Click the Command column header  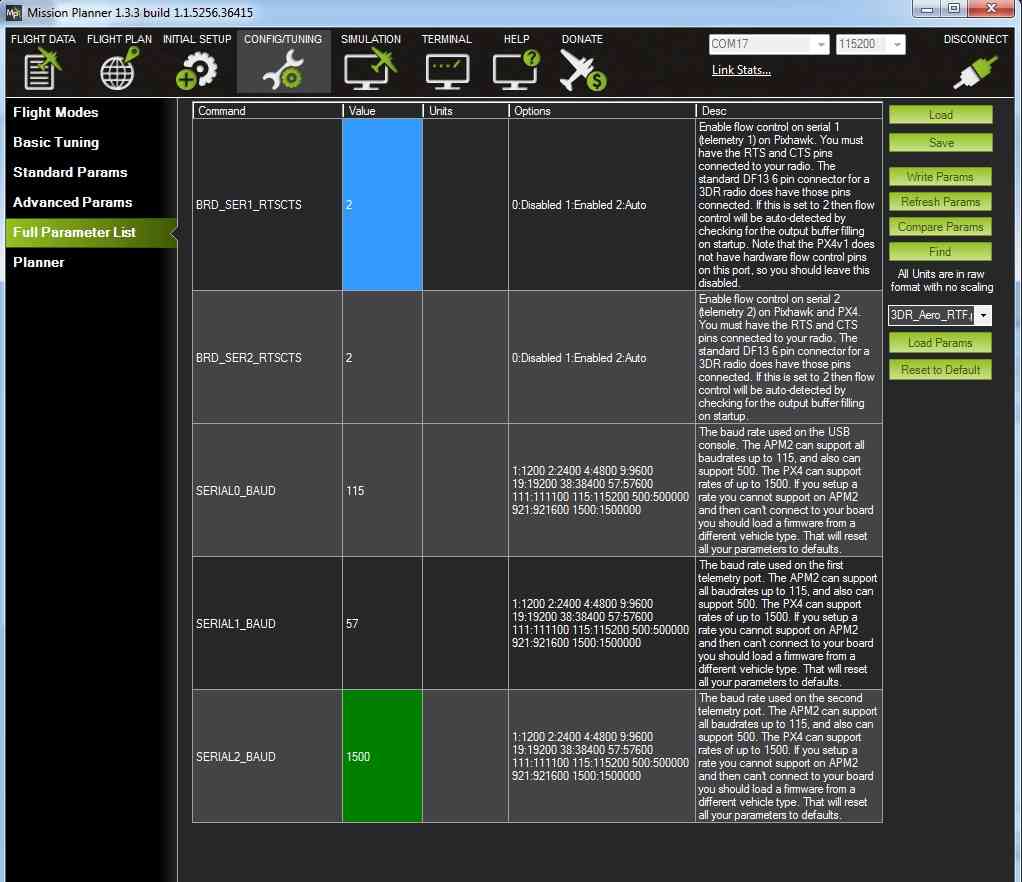point(266,111)
